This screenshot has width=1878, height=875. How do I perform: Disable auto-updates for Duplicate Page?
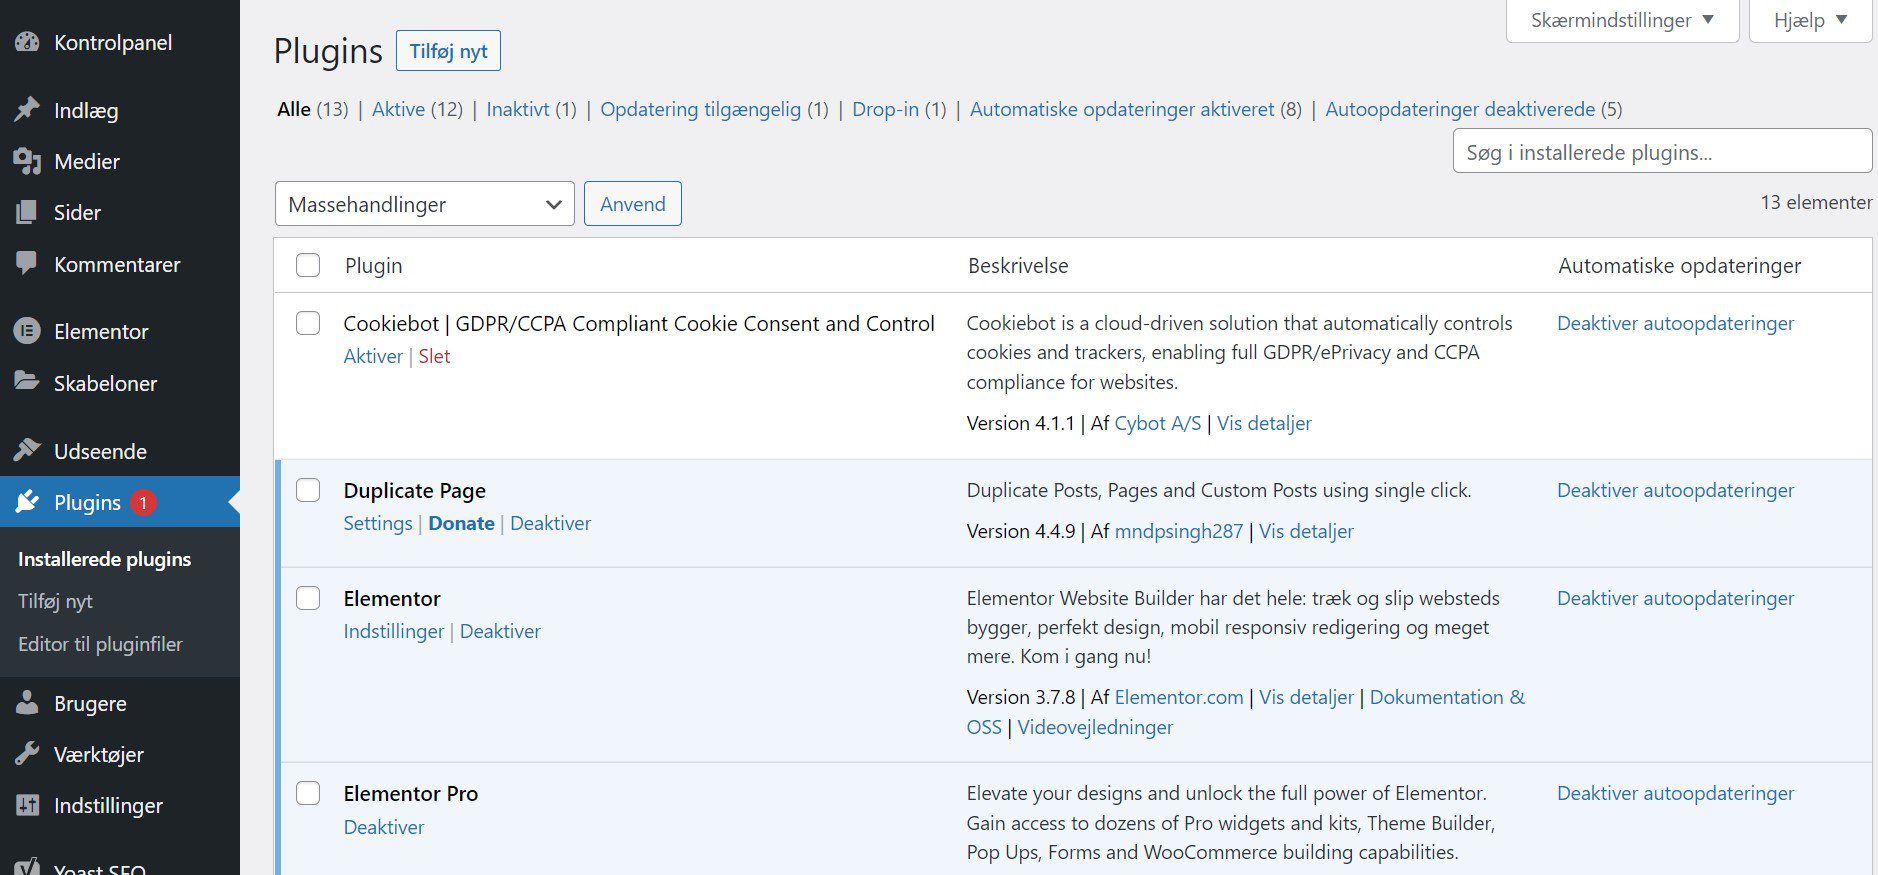1675,490
